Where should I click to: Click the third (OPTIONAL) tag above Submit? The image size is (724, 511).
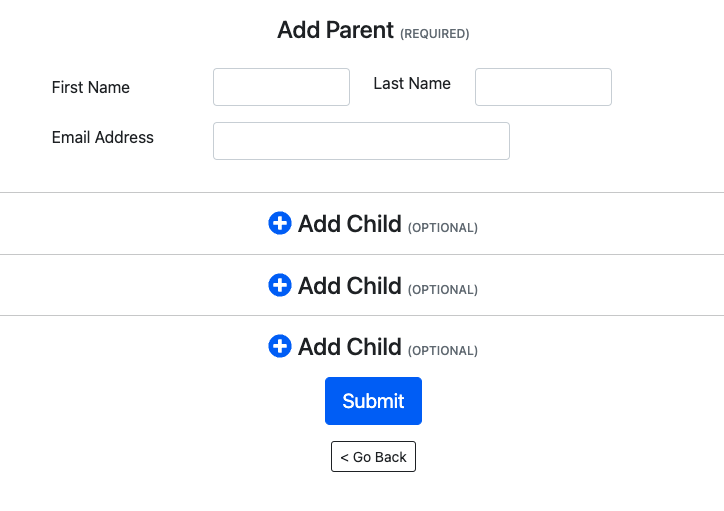[442, 350]
